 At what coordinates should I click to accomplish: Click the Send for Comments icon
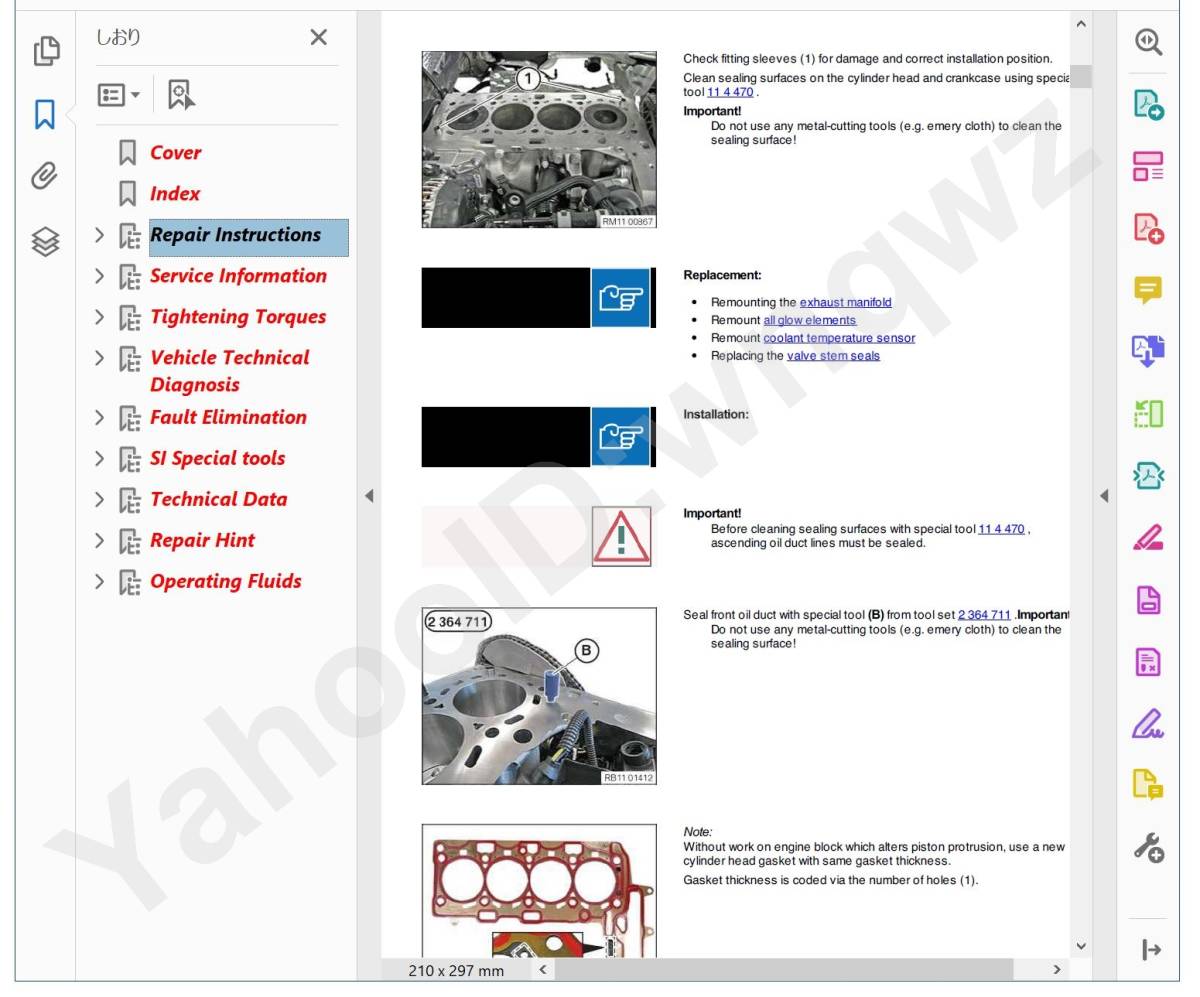(1148, 784)
